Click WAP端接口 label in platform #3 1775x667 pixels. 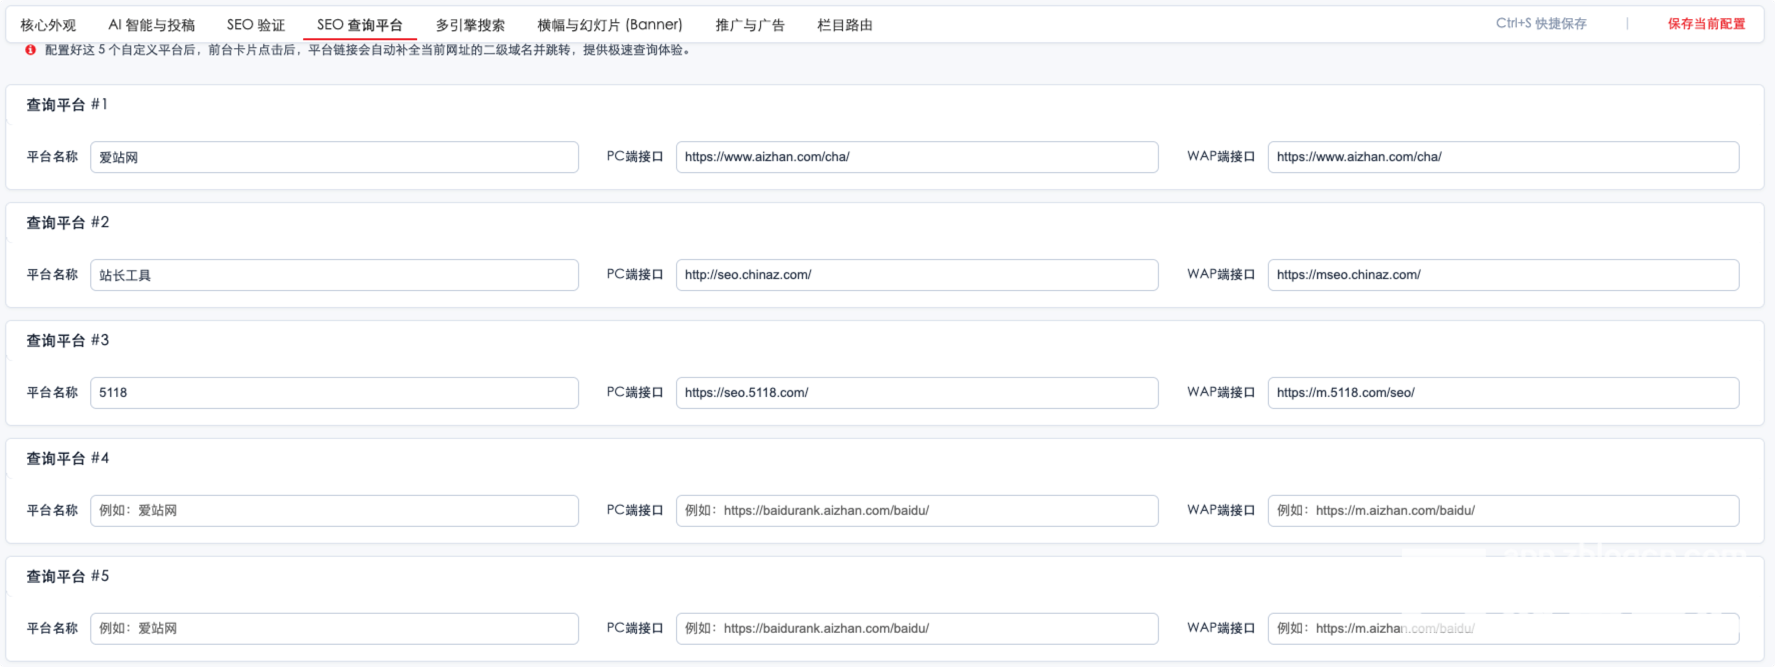pos(1221,393)
